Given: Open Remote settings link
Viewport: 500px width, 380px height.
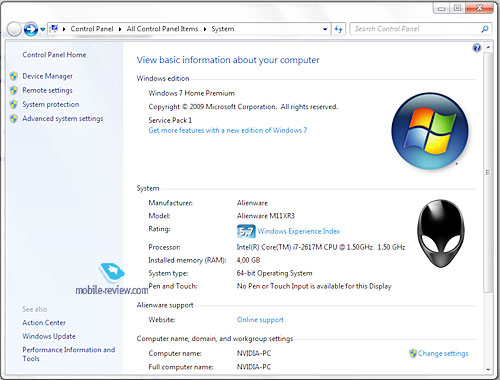Looking at the screenshot, I should point(47,90).
